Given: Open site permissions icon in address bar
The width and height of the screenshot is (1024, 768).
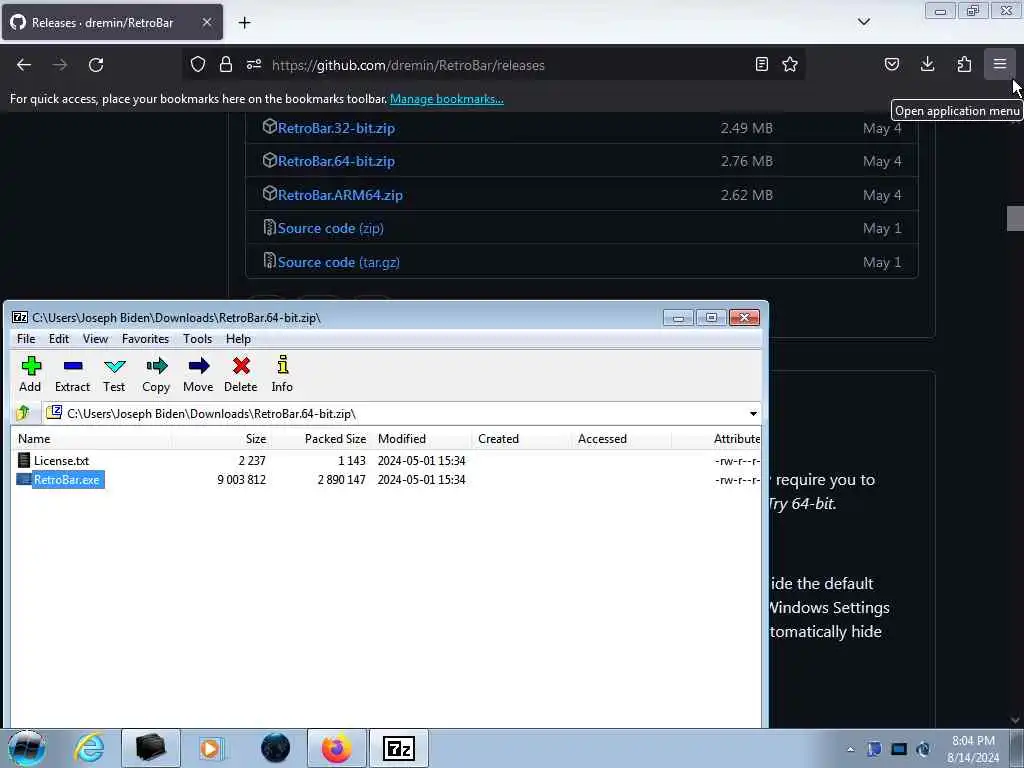Looking at the screenshot, I should point(254,65).
